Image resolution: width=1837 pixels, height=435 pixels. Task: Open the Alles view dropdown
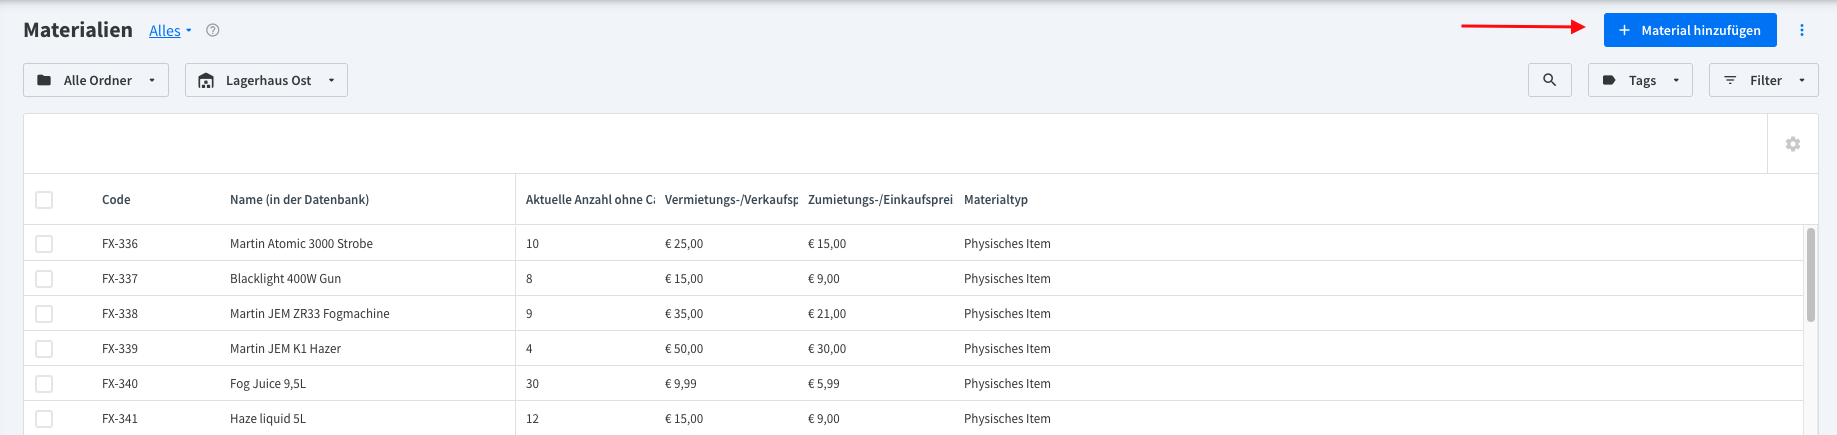170,31
